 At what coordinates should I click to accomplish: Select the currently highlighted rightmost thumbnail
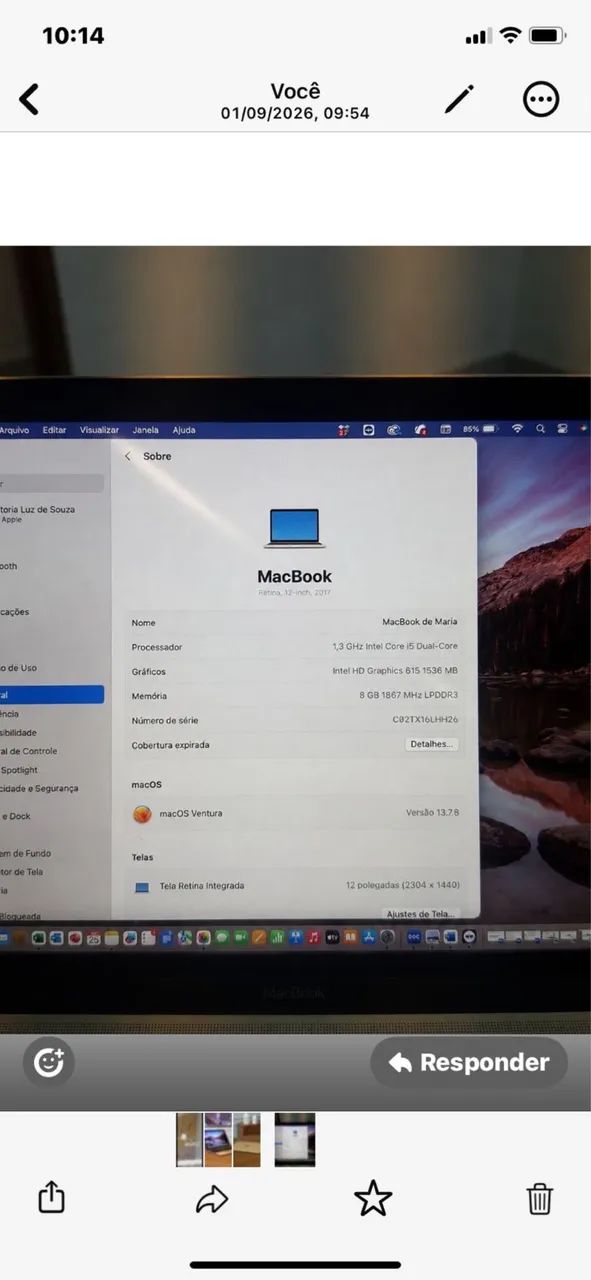295,1140
